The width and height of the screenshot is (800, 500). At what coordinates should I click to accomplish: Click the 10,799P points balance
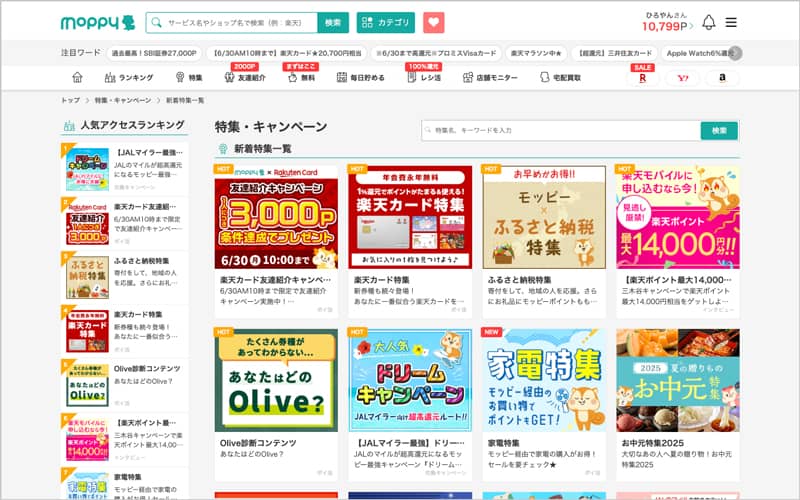click(667, 27)
